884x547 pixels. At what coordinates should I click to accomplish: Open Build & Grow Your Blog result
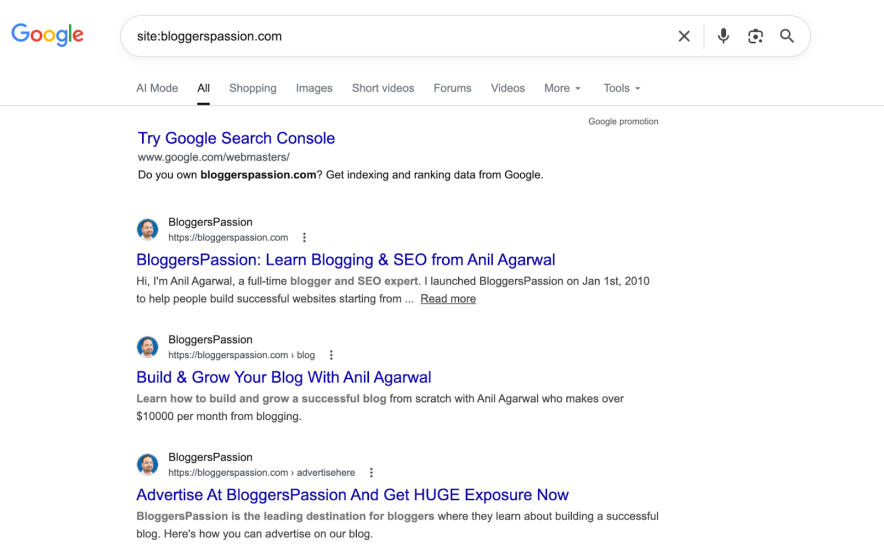click(284, 377)
